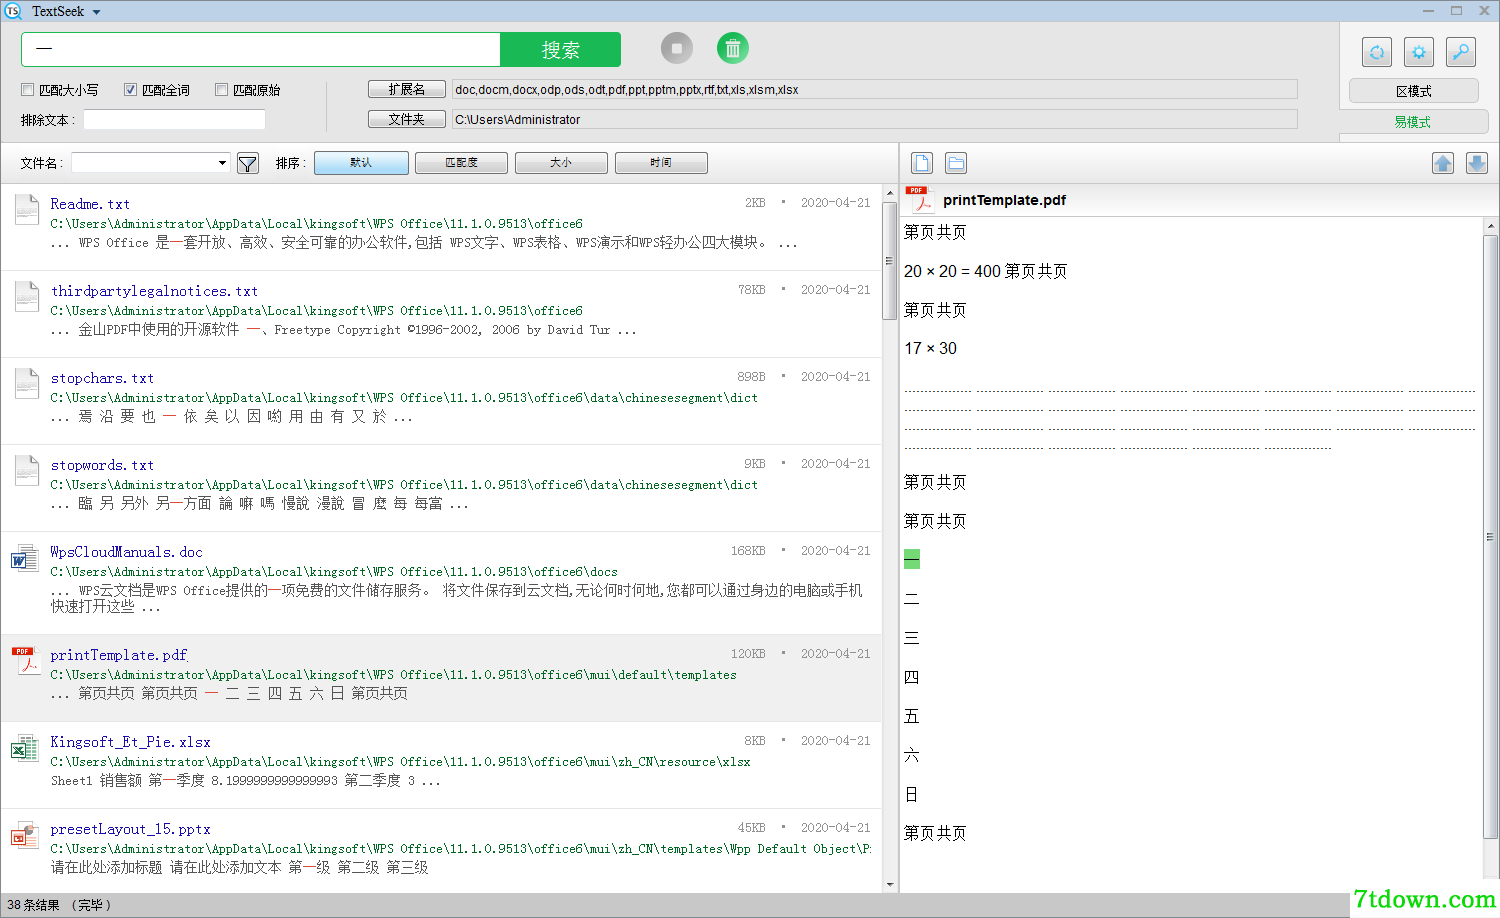Click the refresh index icon button
Image resolution: width=1500 pixels, height=918 pixels.
[x=1377, y=52]
